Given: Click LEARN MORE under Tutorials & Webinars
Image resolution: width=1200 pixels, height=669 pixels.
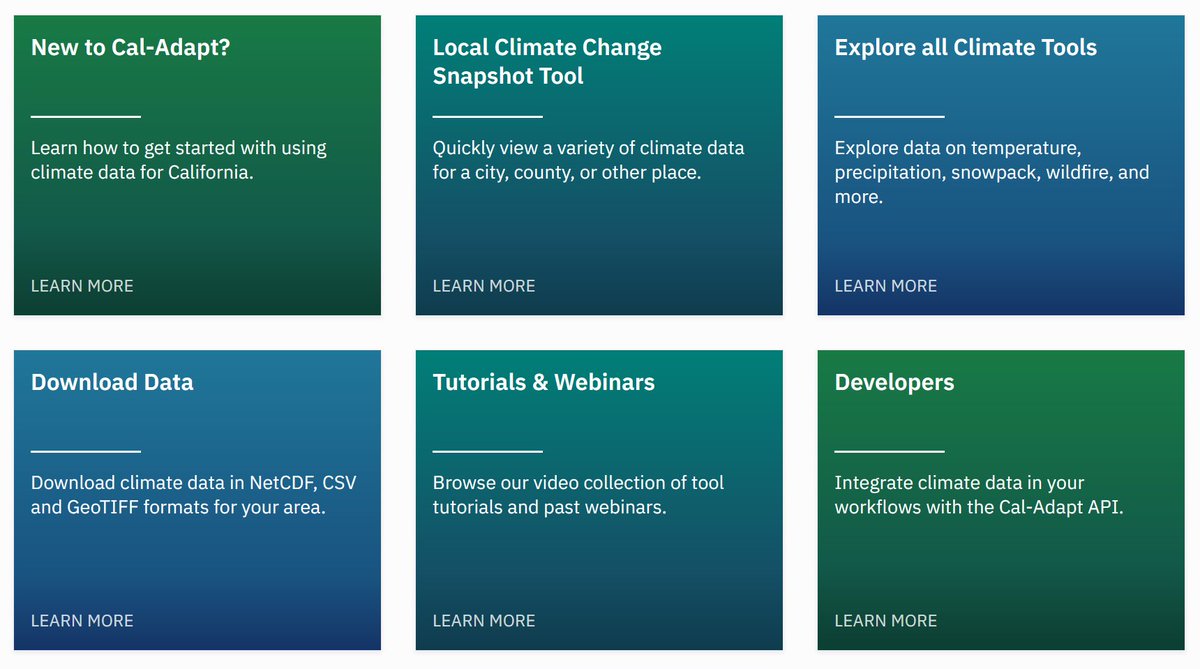Looking at the screenshot, I should click(x=484, y=621).
